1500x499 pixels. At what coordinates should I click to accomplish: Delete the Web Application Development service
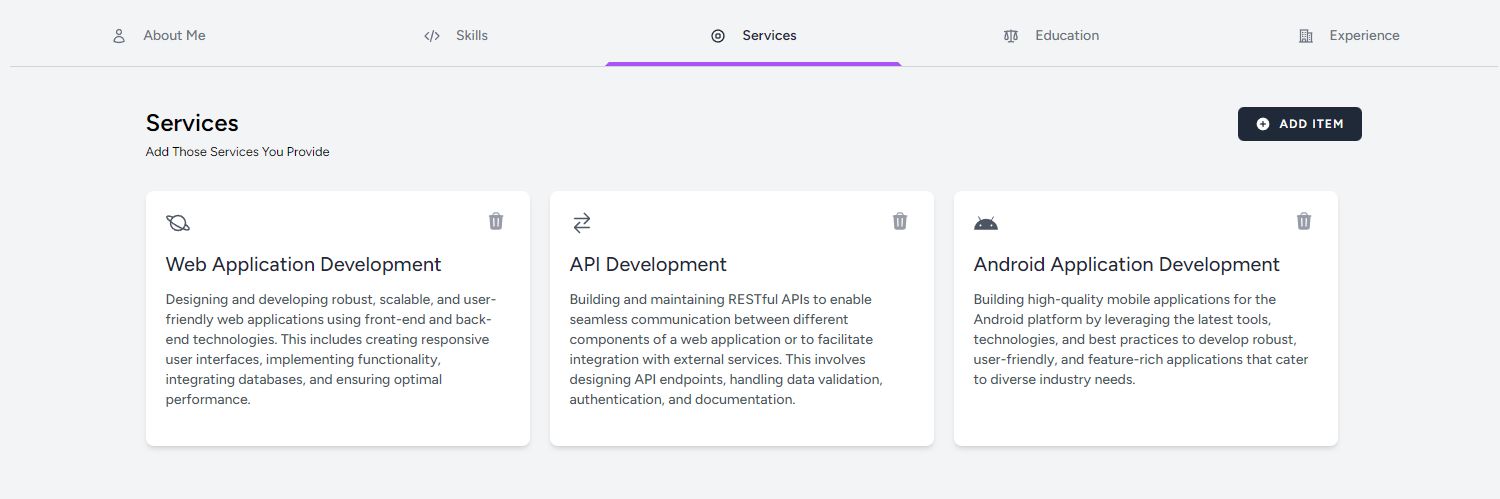coord(496,221)
